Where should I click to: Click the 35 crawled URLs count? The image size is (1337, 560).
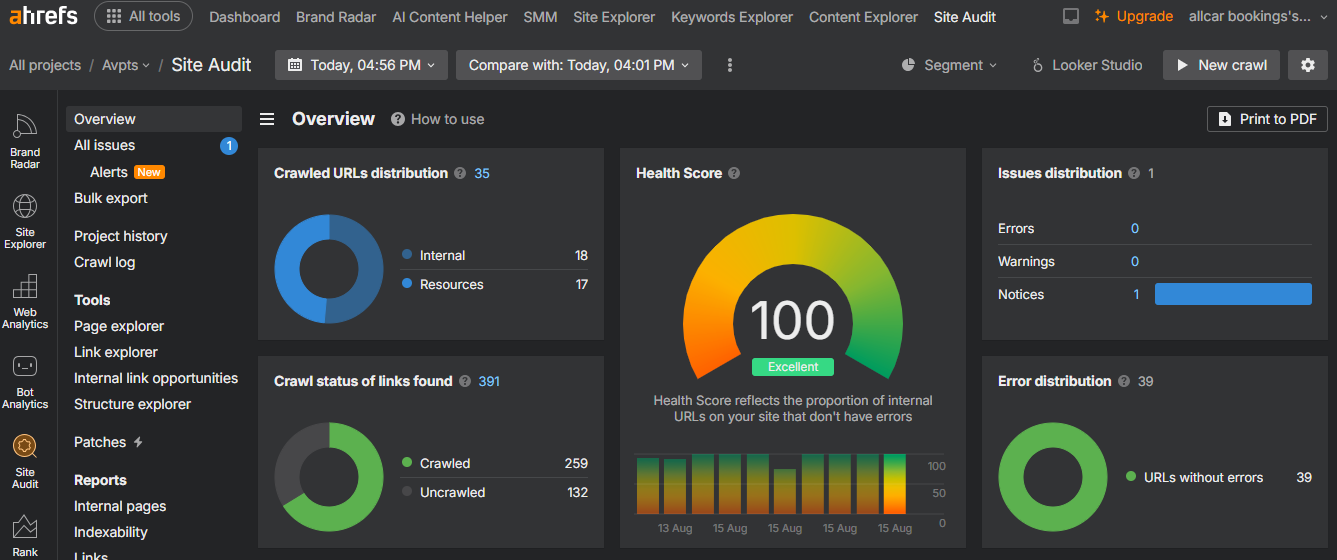pyautogui.click(x=482, y=173)
